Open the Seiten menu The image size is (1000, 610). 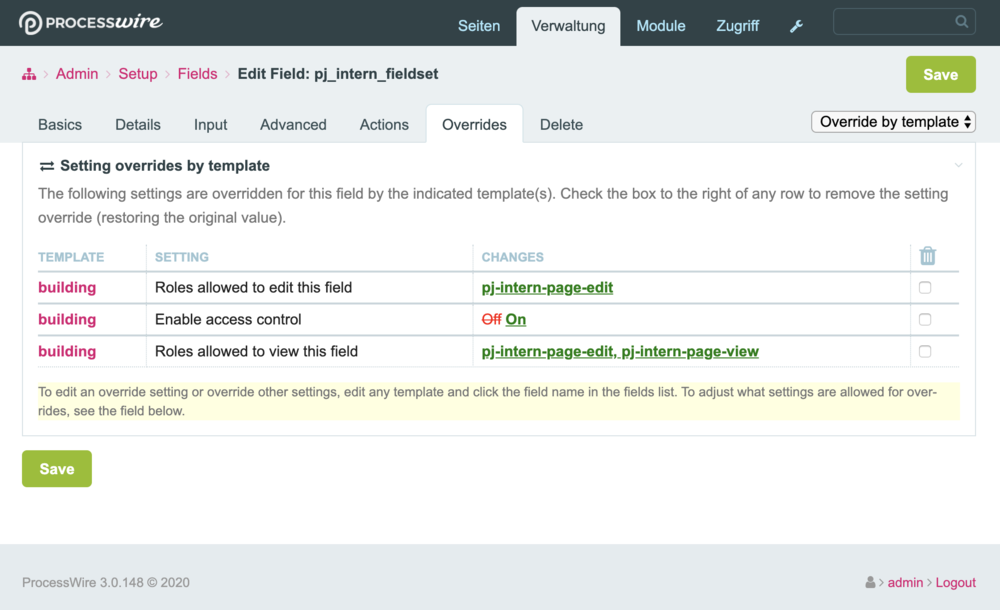[478, 26]
